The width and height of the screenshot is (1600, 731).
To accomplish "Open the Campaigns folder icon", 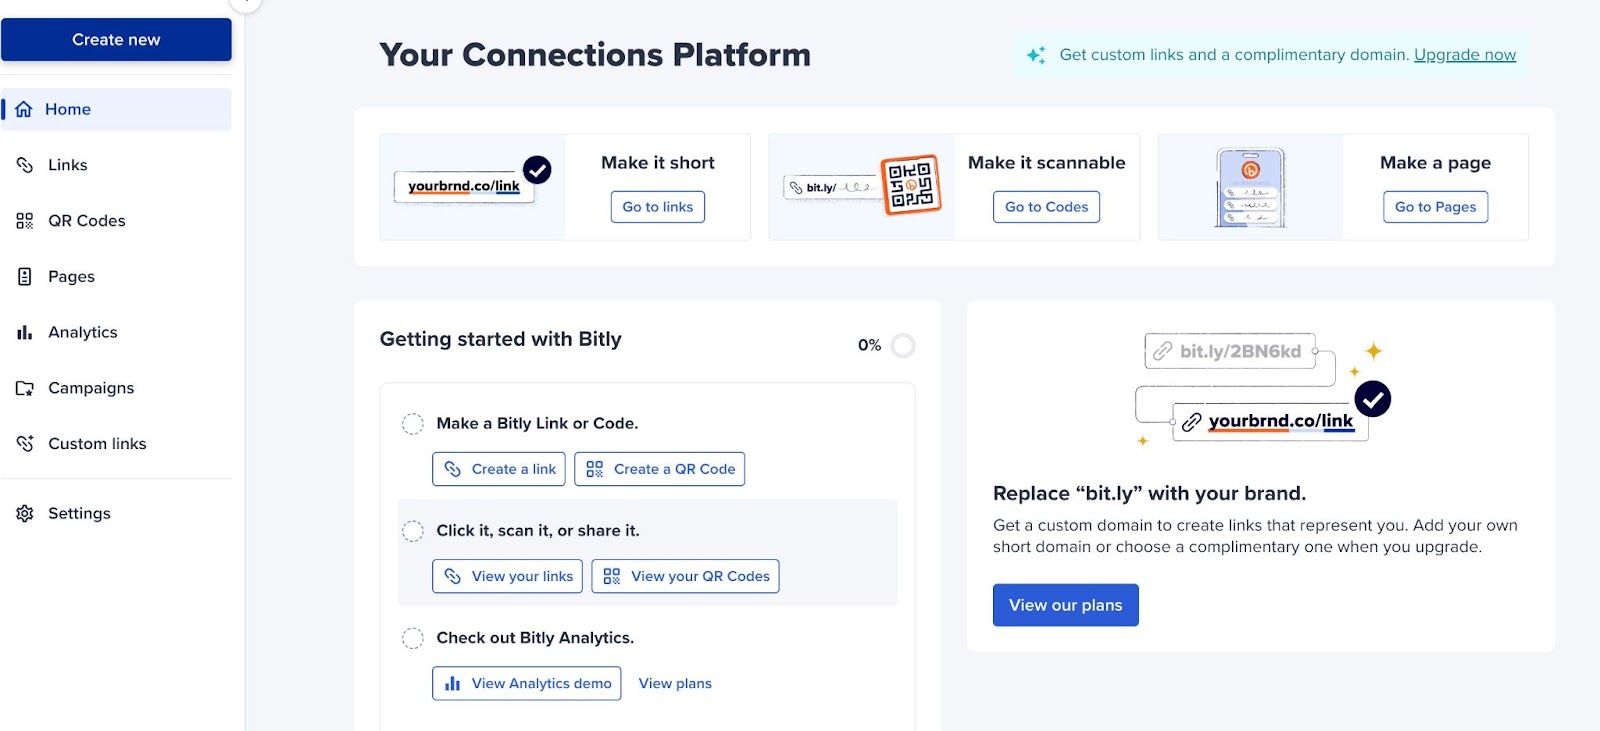I will pyautogui.click(x=25, y=388).
